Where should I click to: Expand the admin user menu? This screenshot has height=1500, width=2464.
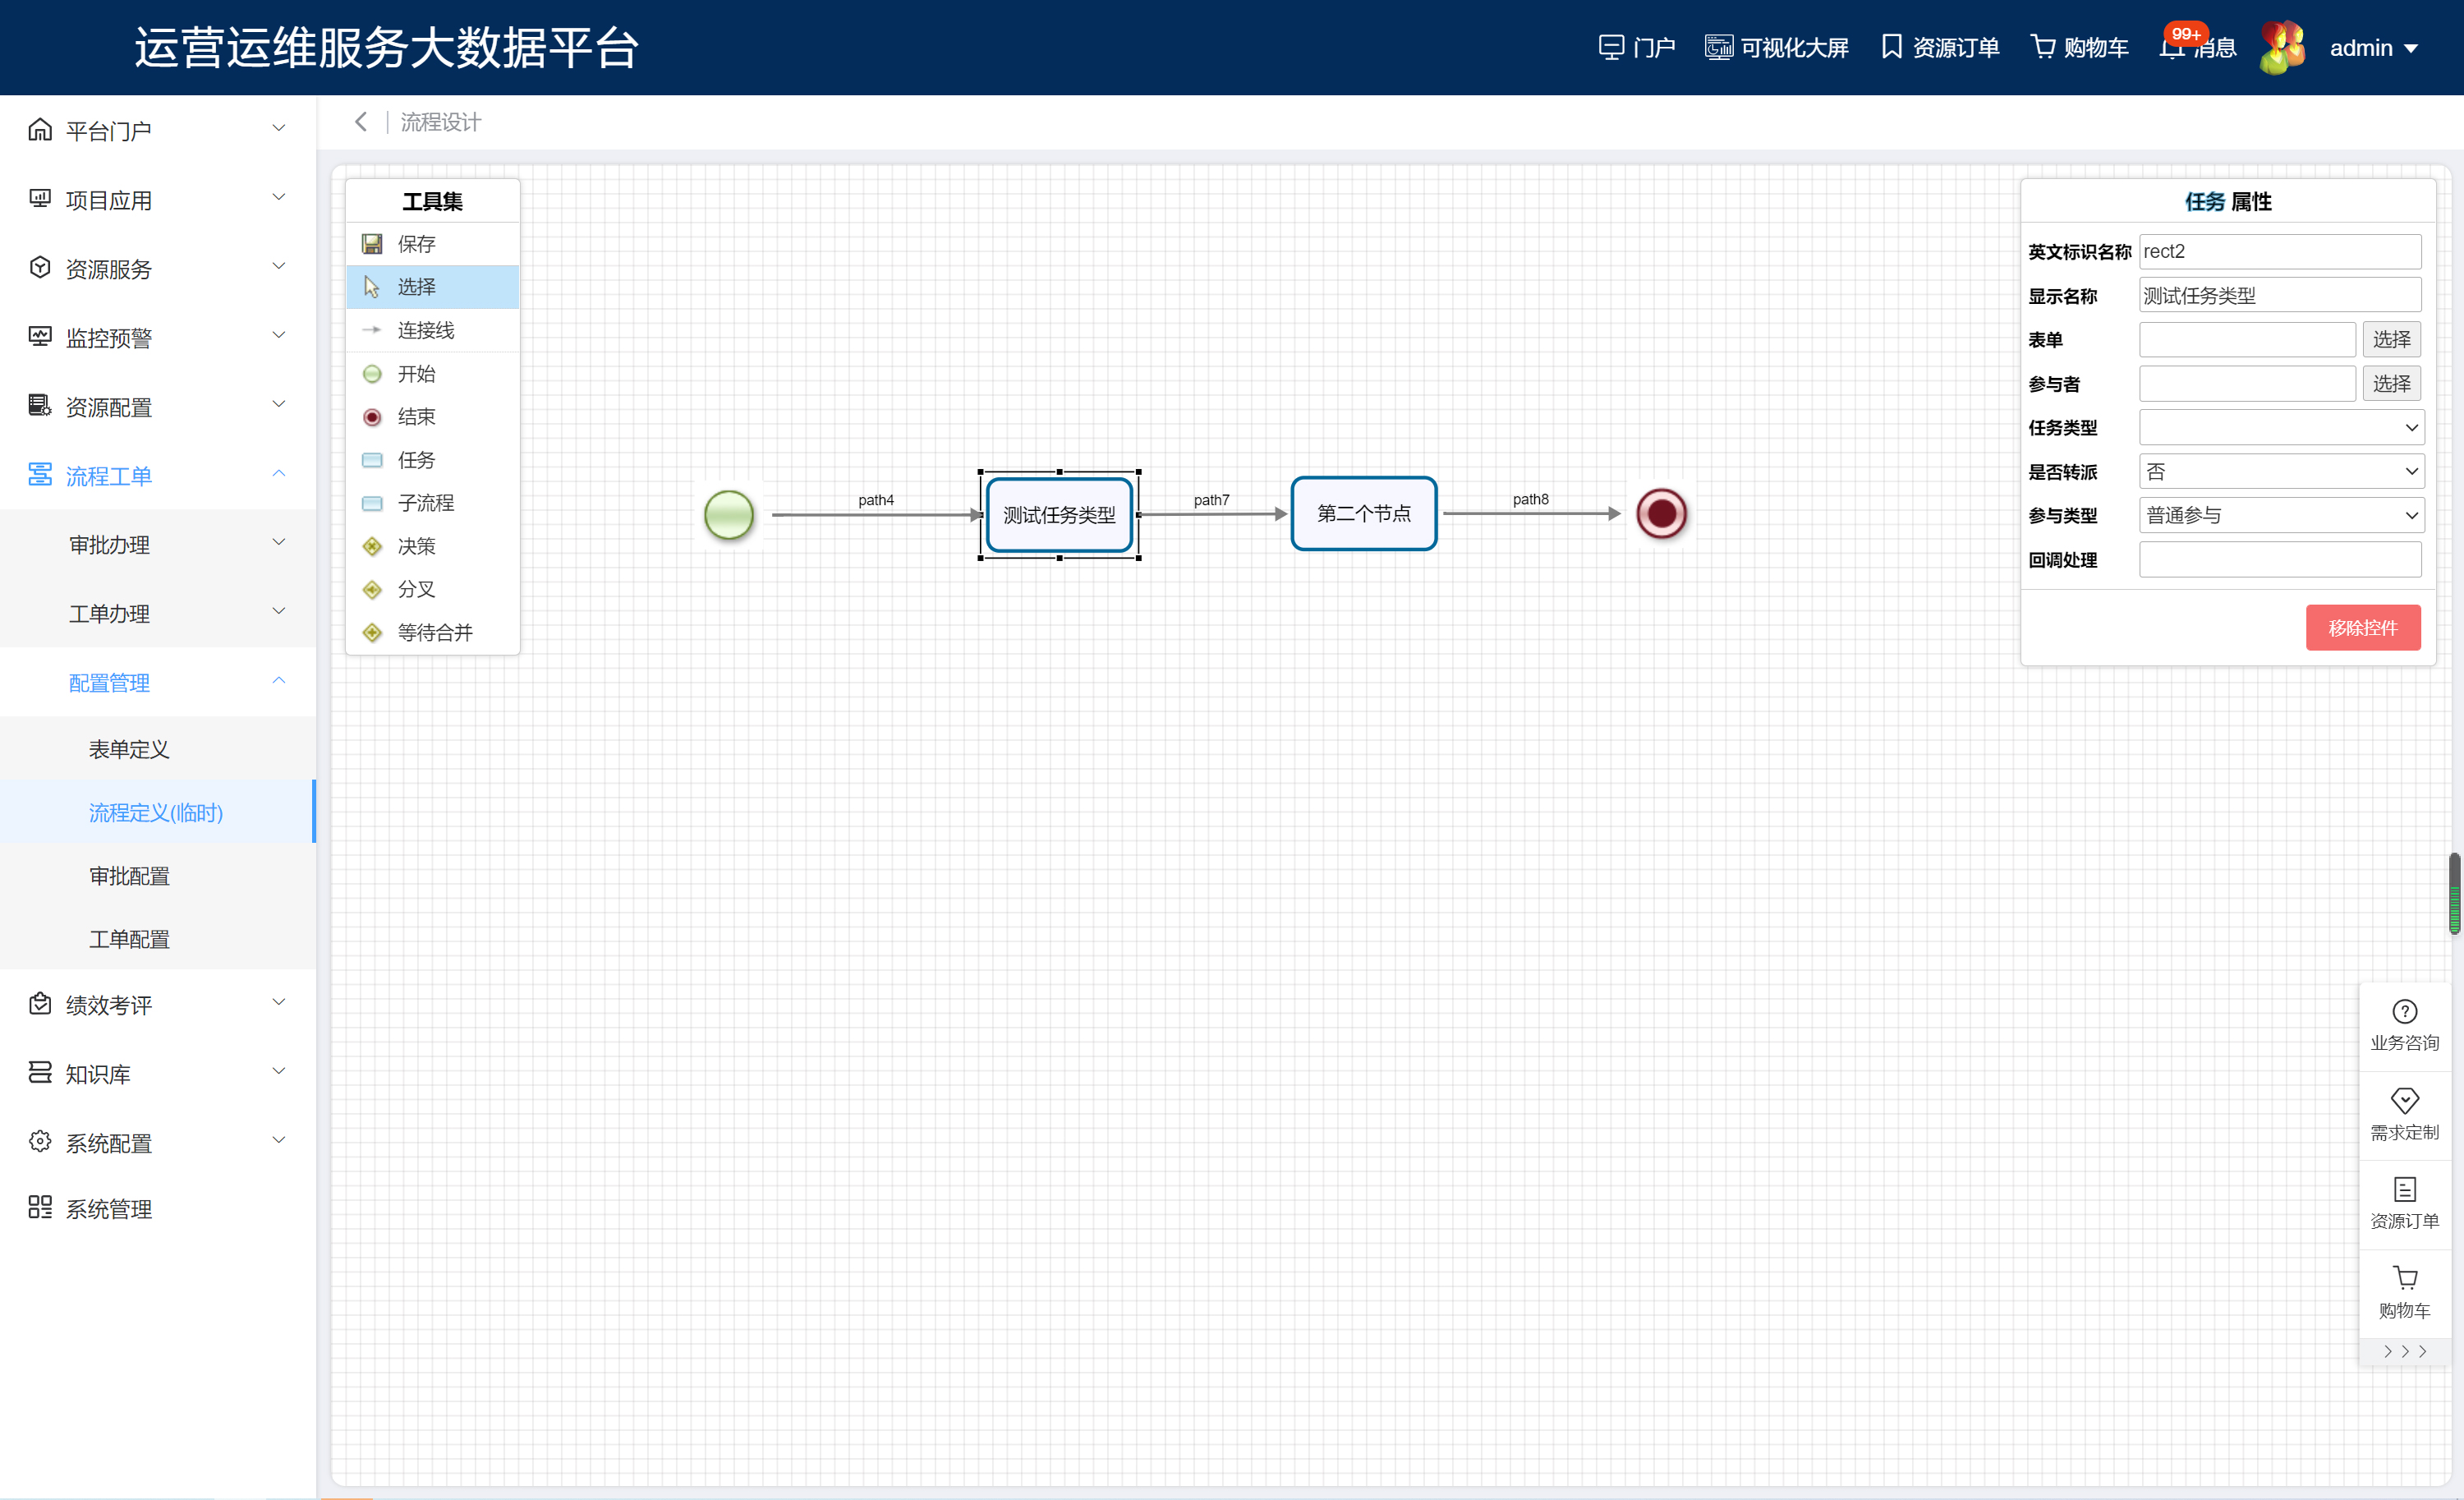2373,48
